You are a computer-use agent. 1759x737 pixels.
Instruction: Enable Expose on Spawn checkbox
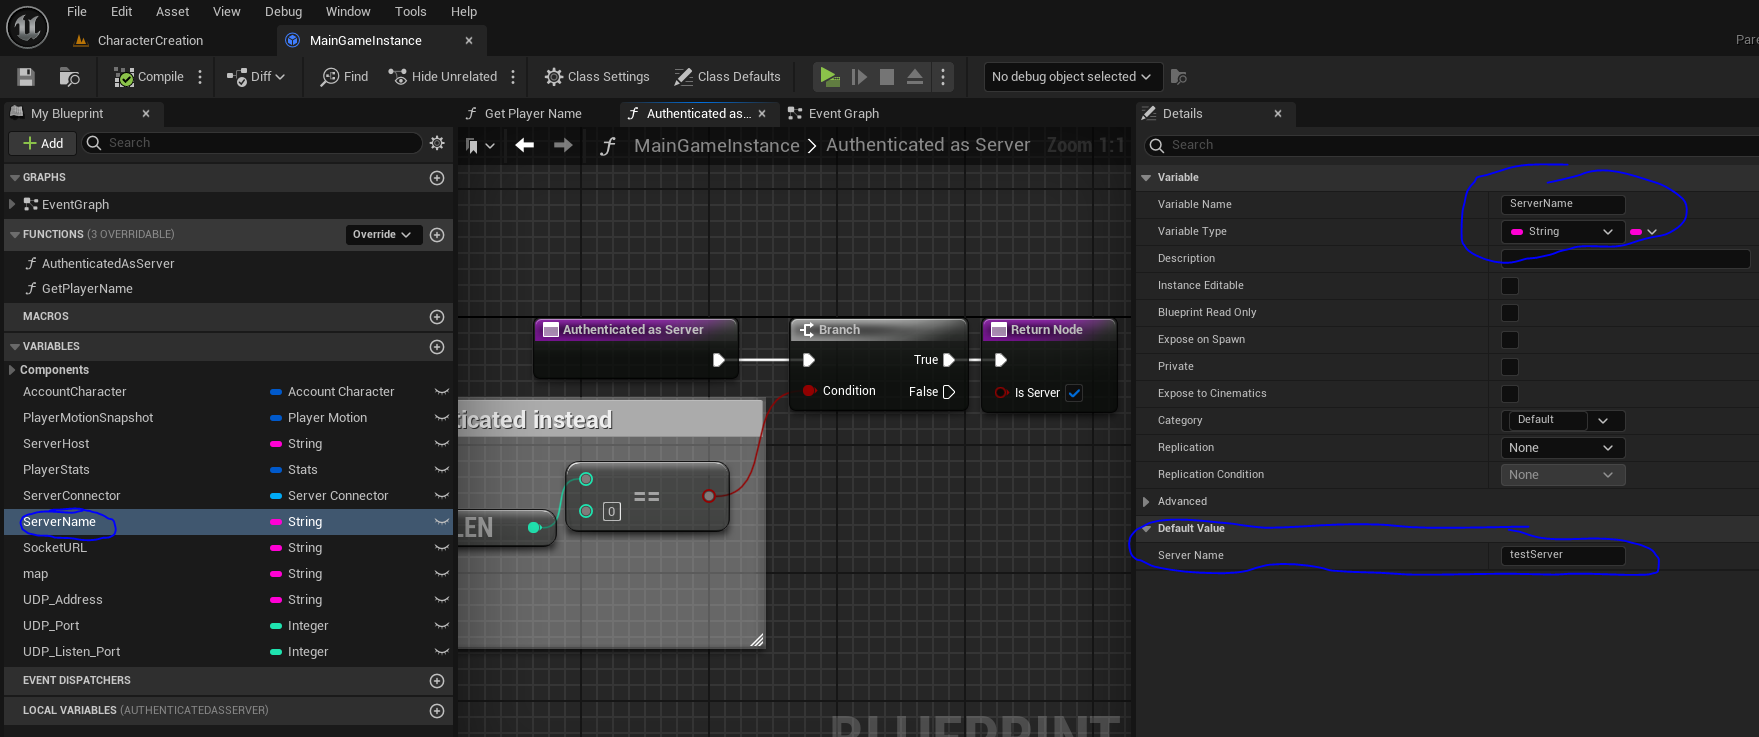click(1510, 340)
